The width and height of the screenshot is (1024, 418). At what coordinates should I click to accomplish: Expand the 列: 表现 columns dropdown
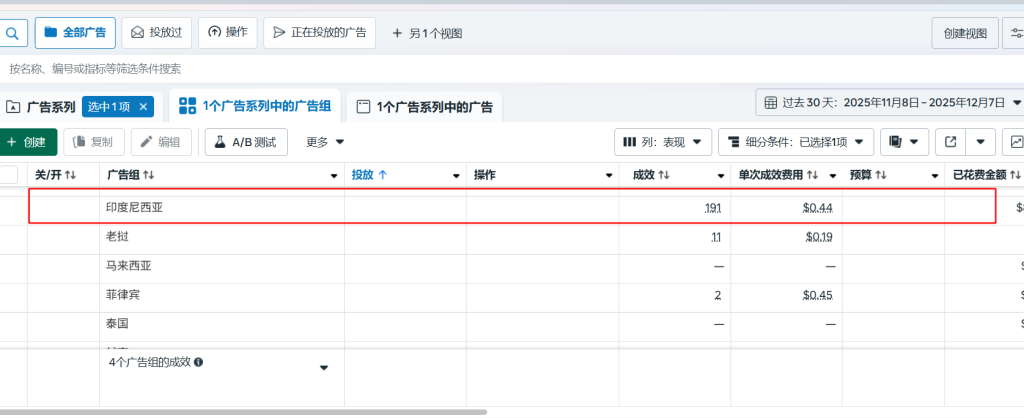(x=662, y=142)
